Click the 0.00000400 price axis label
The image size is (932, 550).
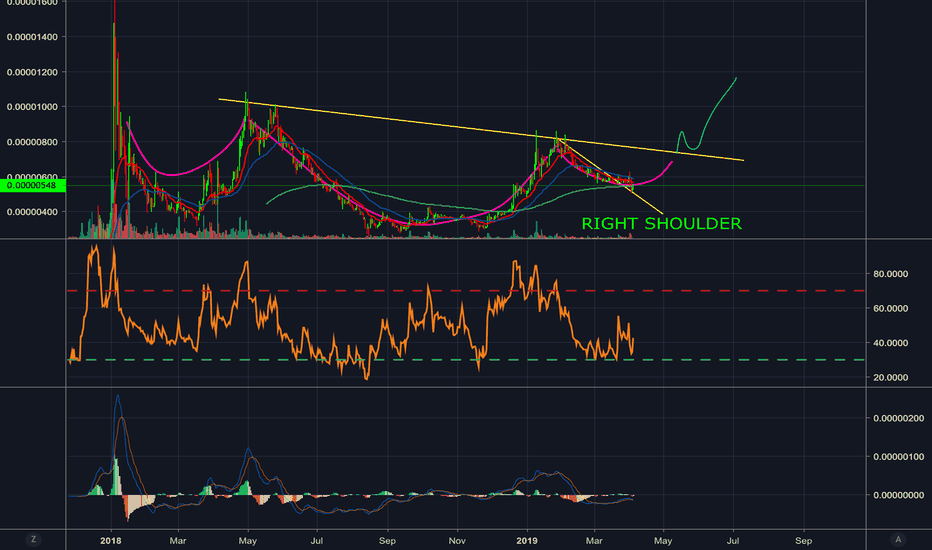click(32, 212)
